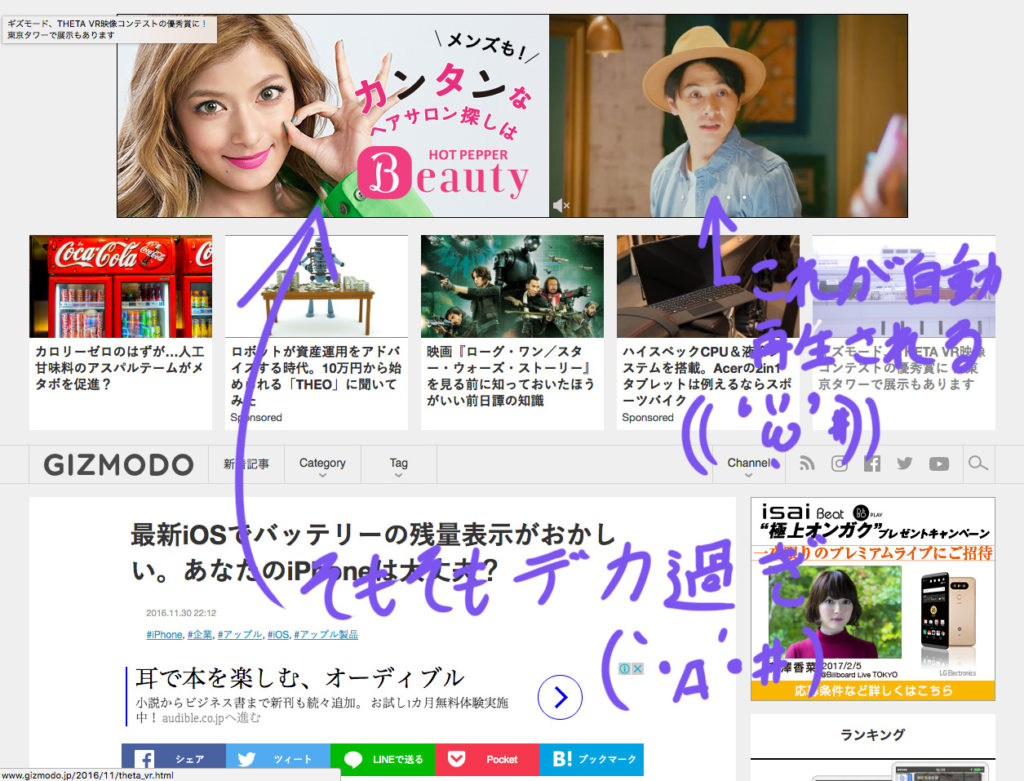The image size is (1024, 781).
Task: Open the #アップル製品 tag link
Action: click(x=326, y=635)
